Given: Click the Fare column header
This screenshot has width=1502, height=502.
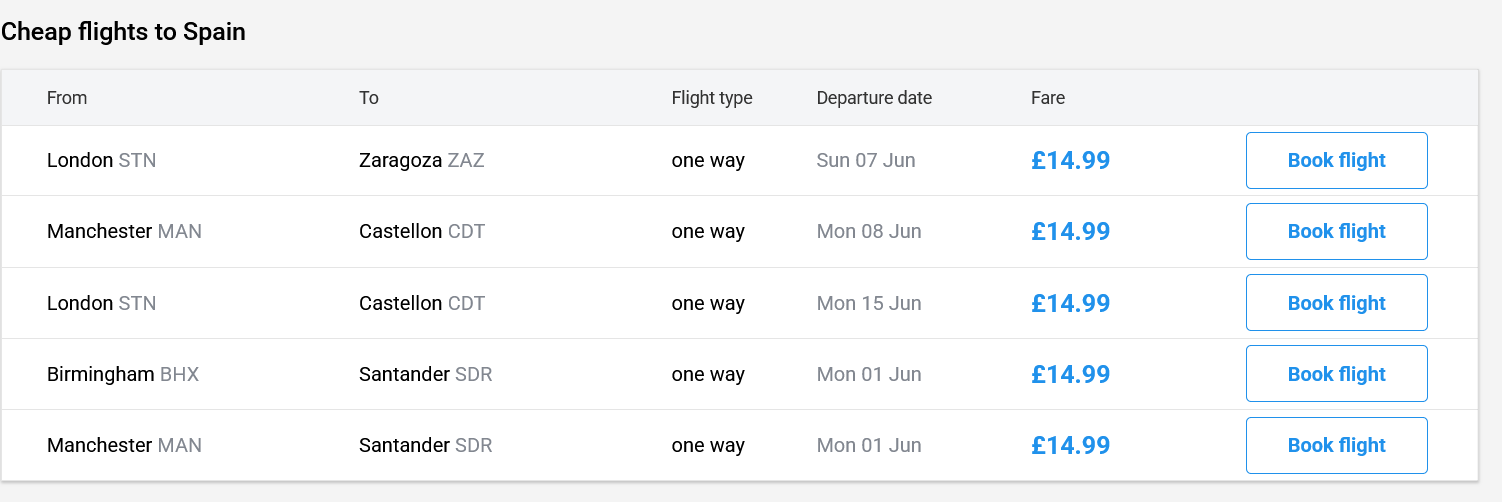Looking at the screenshot, I should pos(1048,98).
